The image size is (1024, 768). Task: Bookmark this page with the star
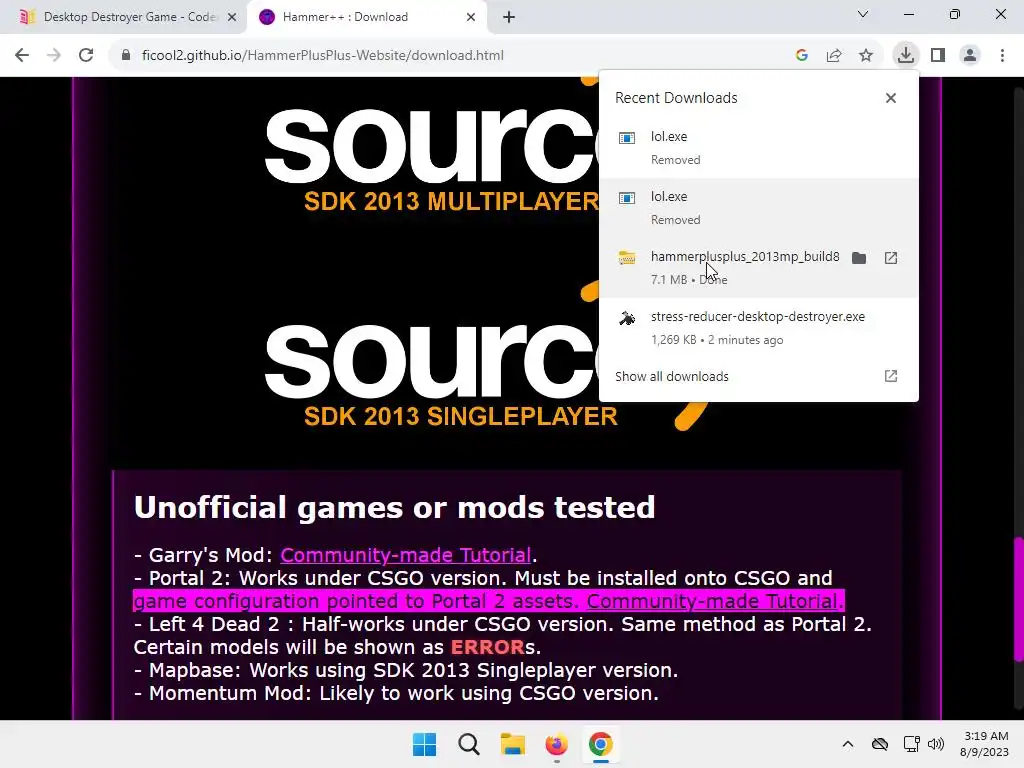pos(866,56)
